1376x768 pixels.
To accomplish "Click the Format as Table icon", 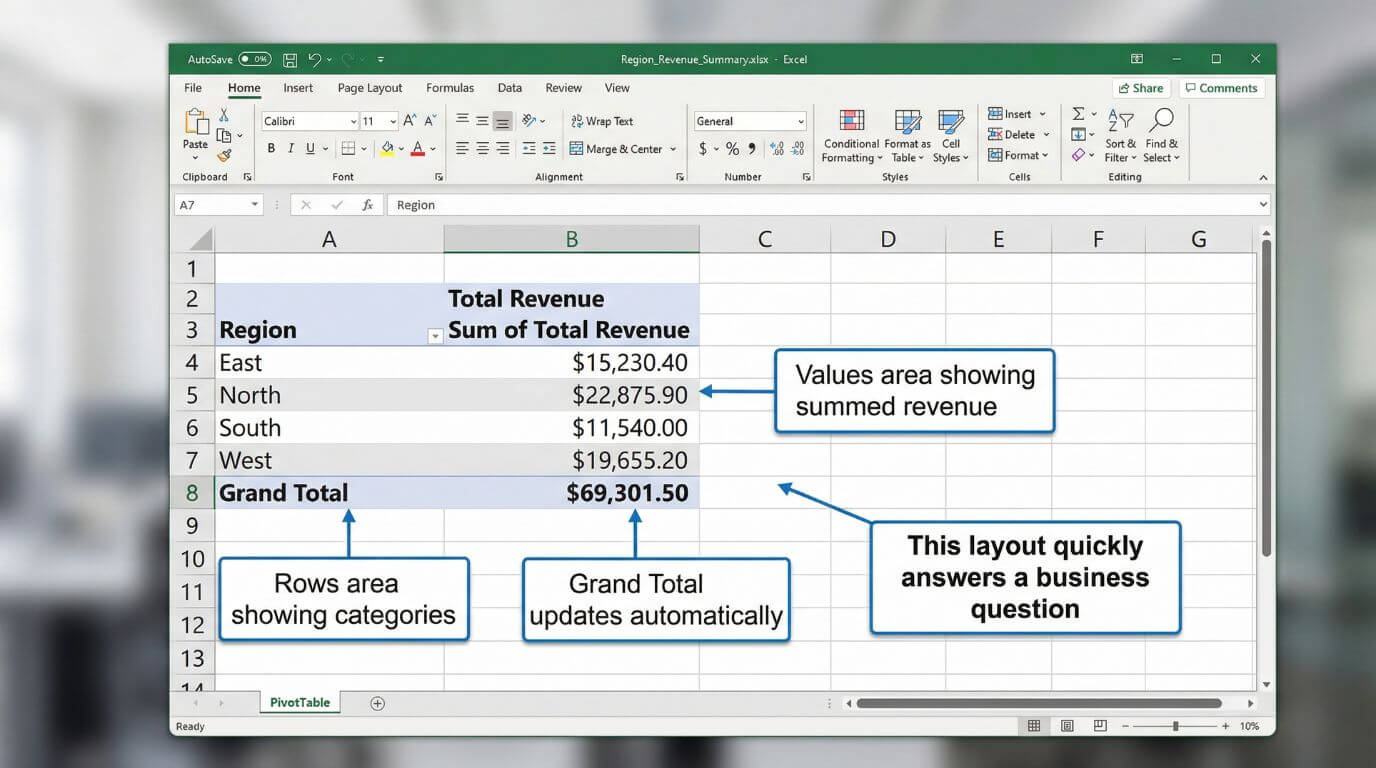I will [x=906, y=137].
